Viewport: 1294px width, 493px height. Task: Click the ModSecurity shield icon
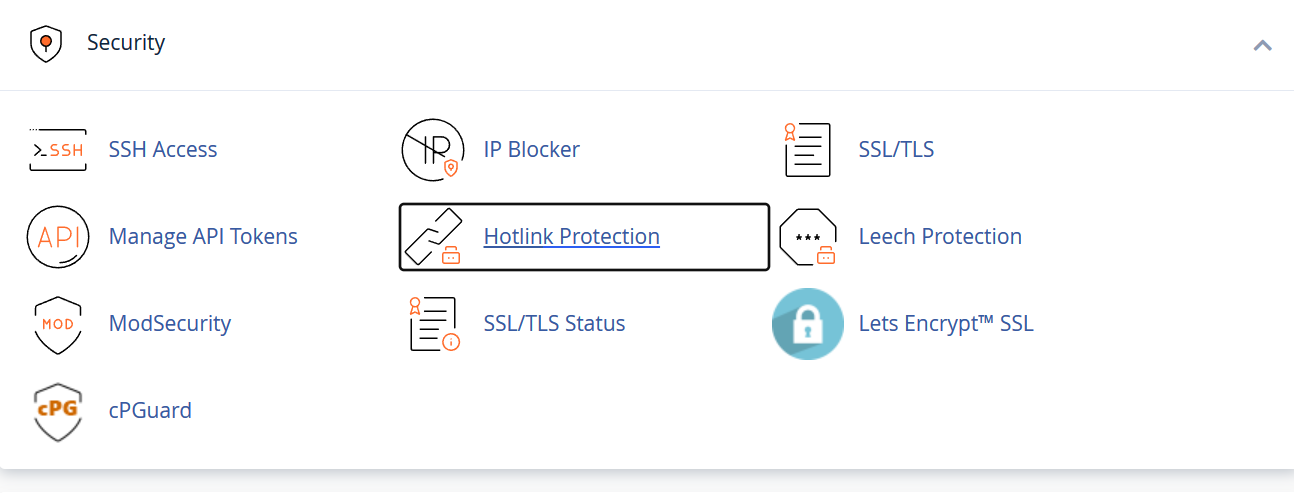(58, 324)
